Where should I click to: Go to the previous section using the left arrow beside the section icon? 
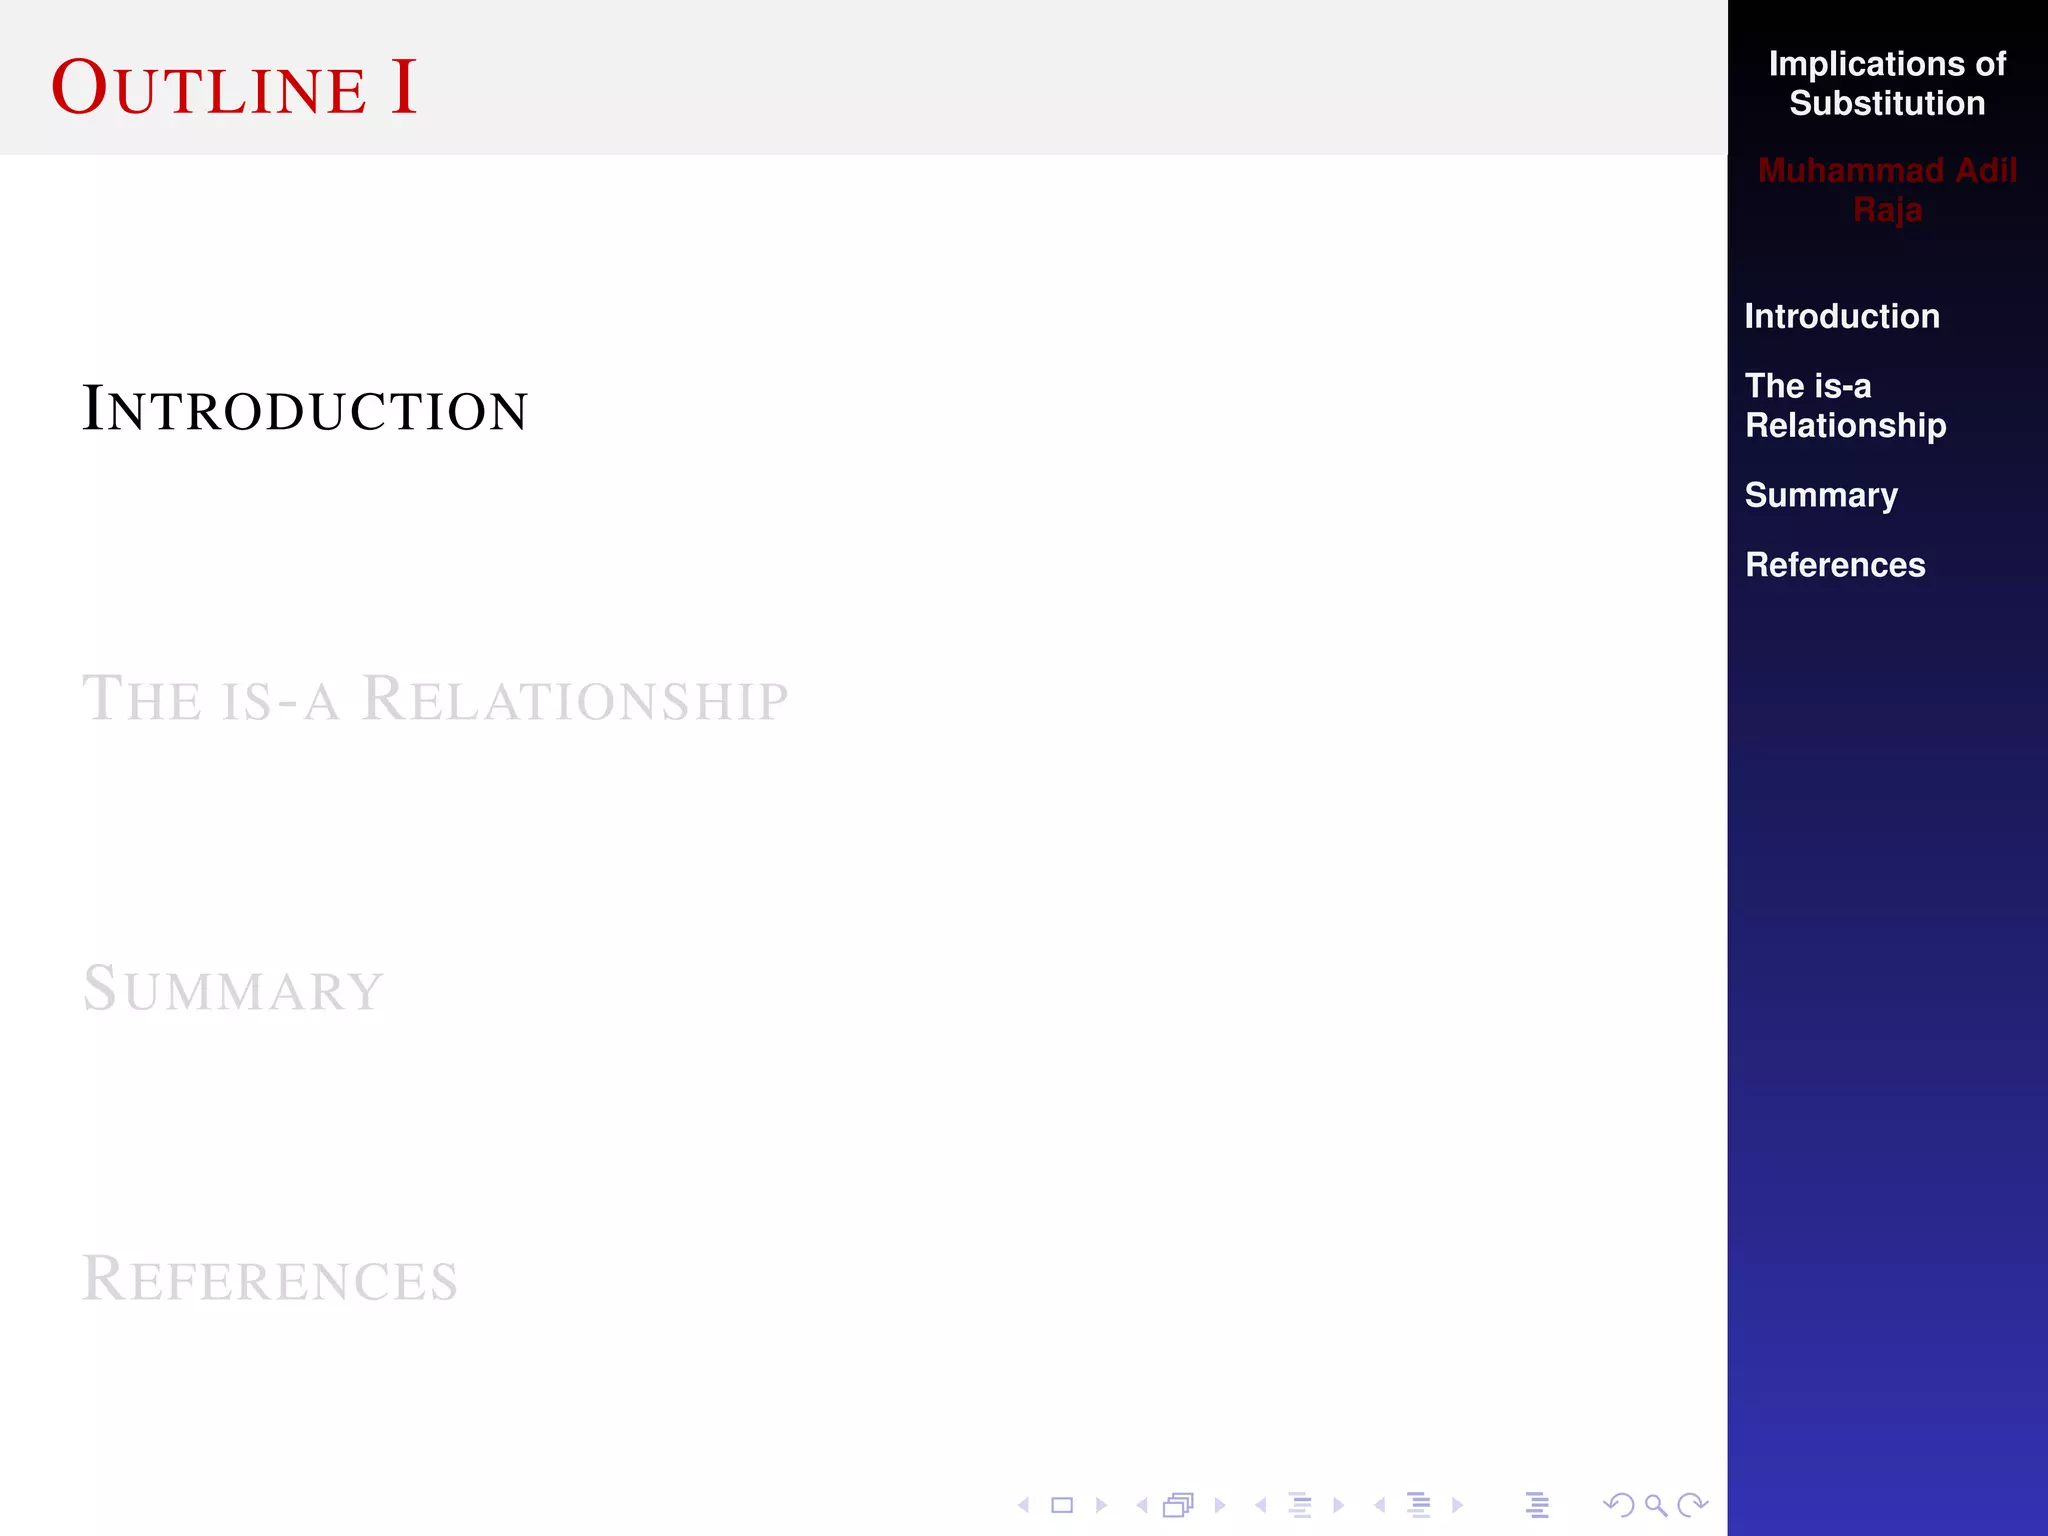[1379, 1505]
